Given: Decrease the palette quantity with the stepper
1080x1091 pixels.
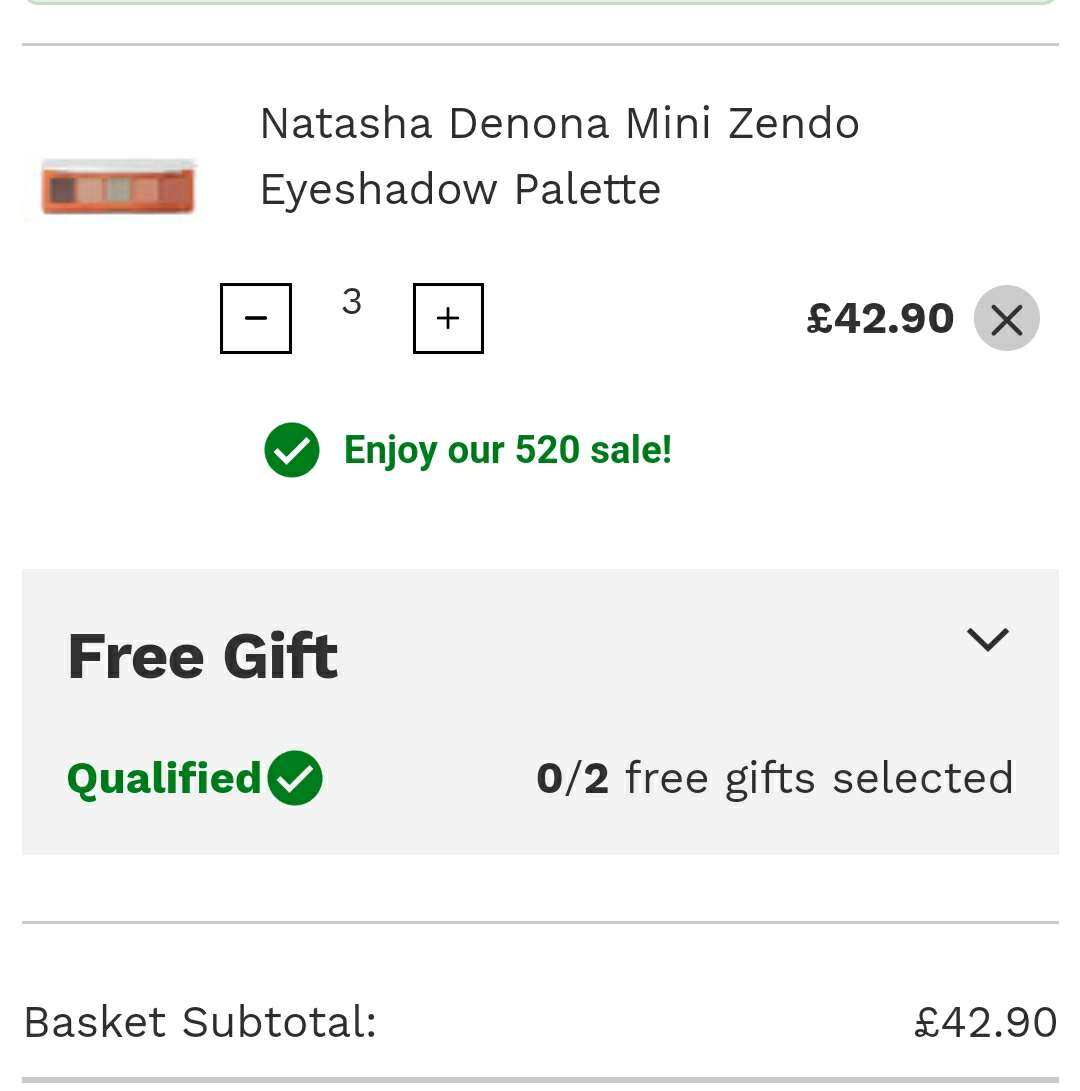Looking at the screenshot, I should [x=256, y=318].
